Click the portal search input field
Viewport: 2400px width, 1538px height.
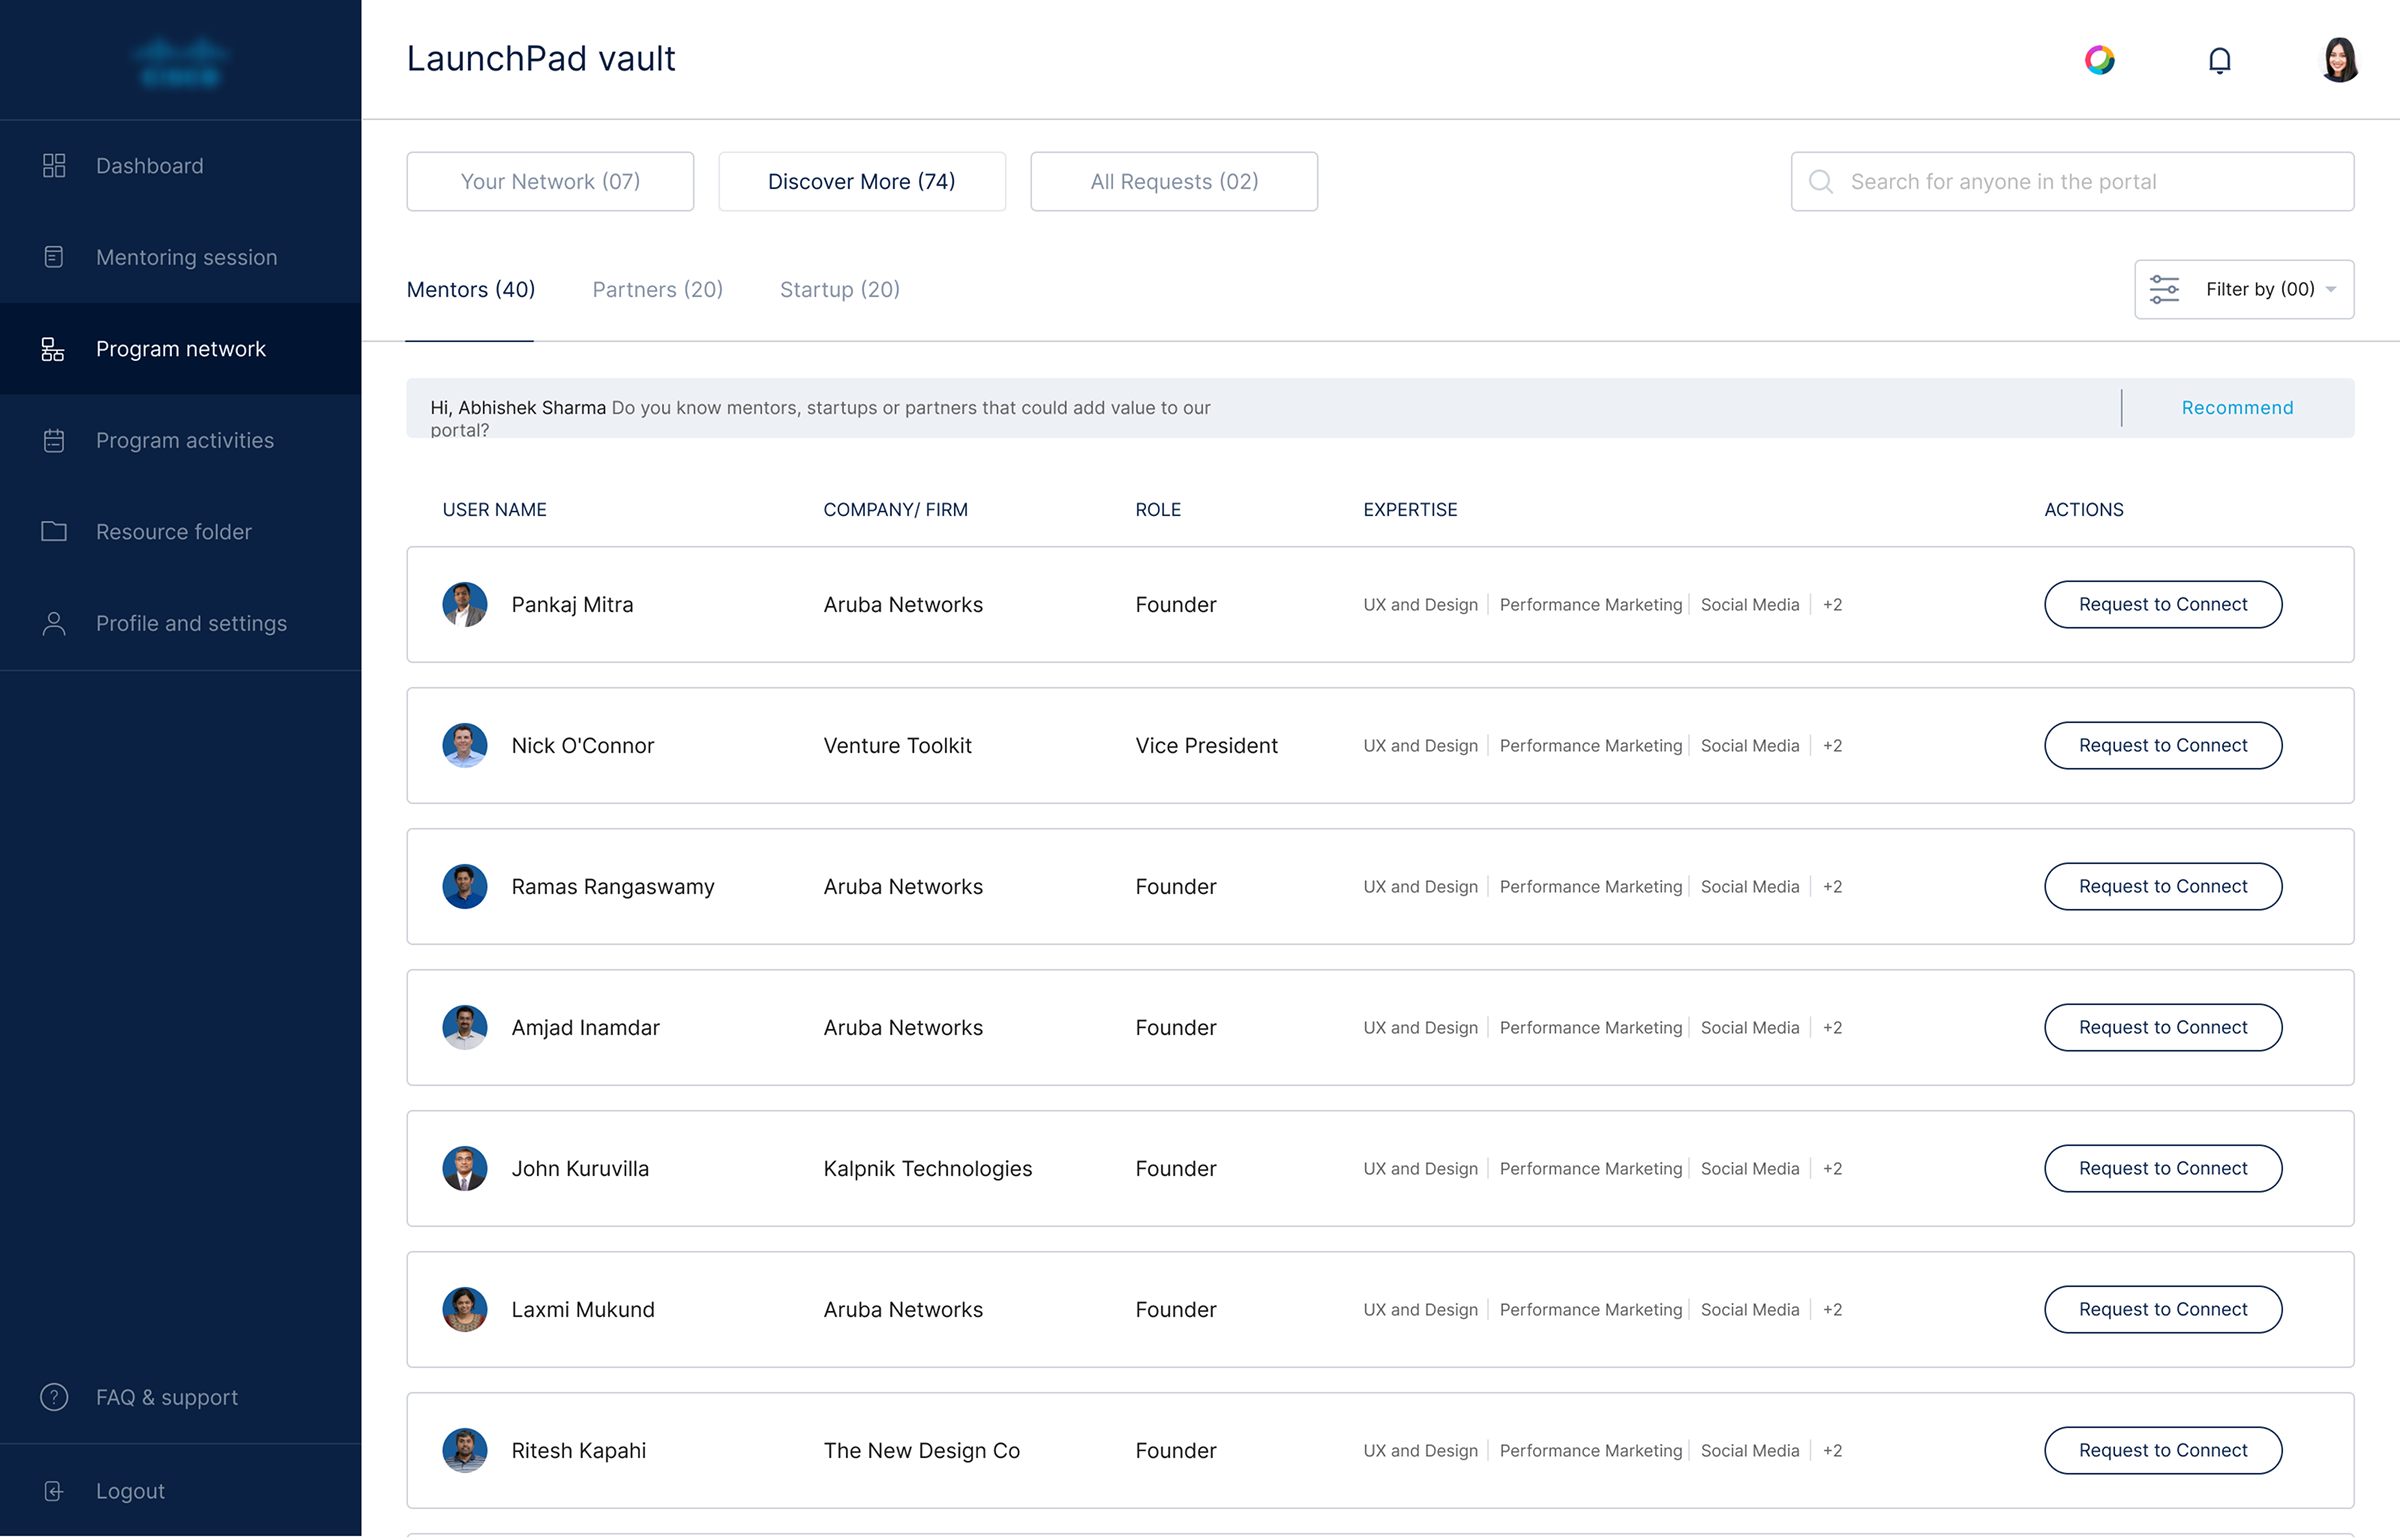[x=2072, y=181]
